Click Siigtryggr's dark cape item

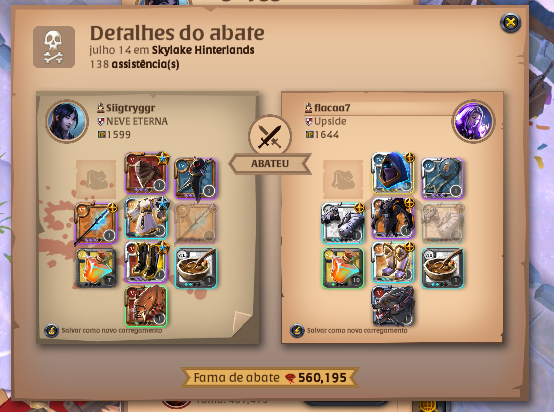pos(195,178)
